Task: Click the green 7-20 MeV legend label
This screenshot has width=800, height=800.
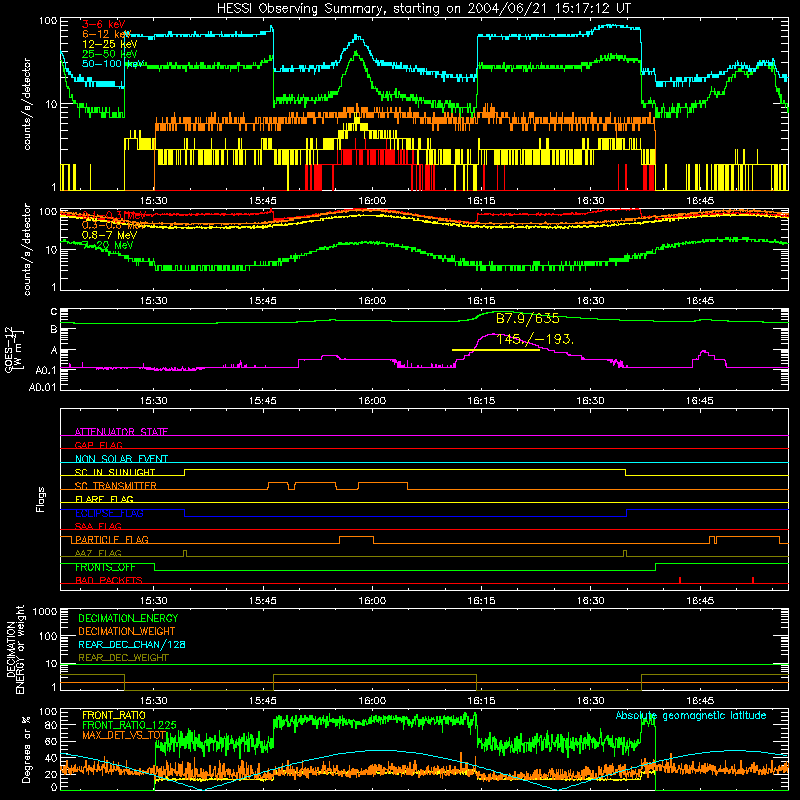Action: (x=108, y=245)
